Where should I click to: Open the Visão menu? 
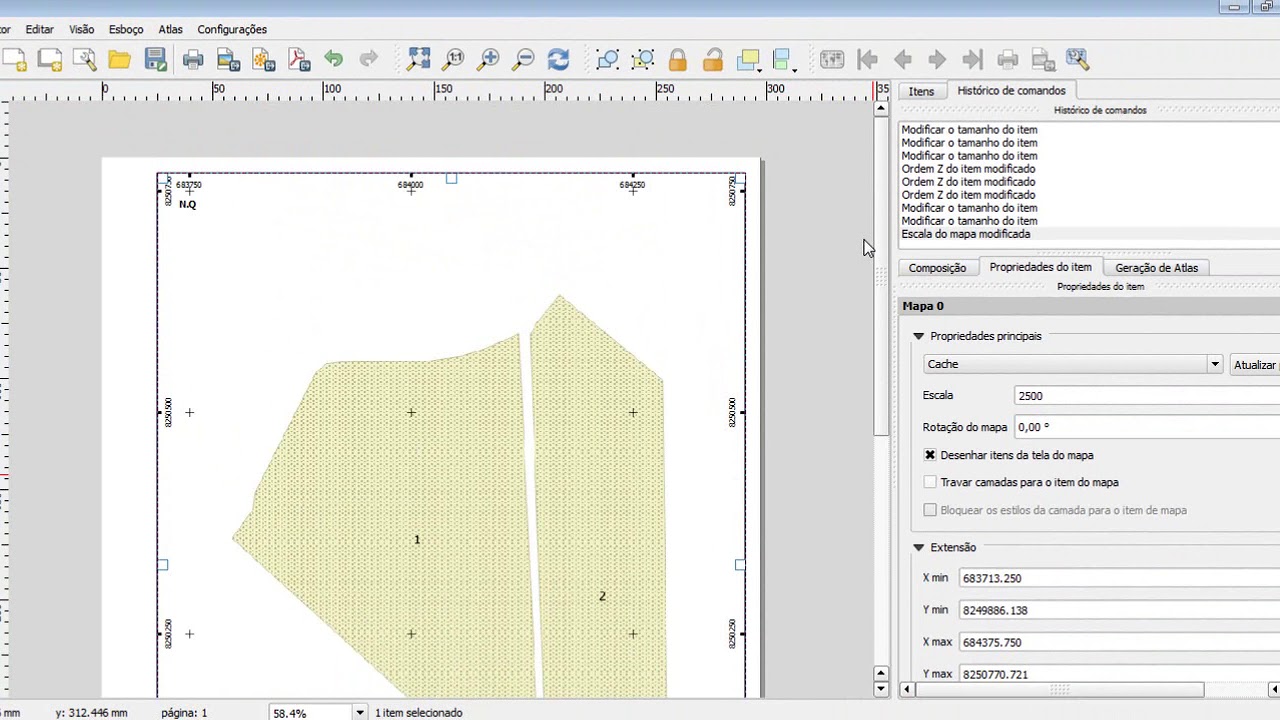point(81,30)
